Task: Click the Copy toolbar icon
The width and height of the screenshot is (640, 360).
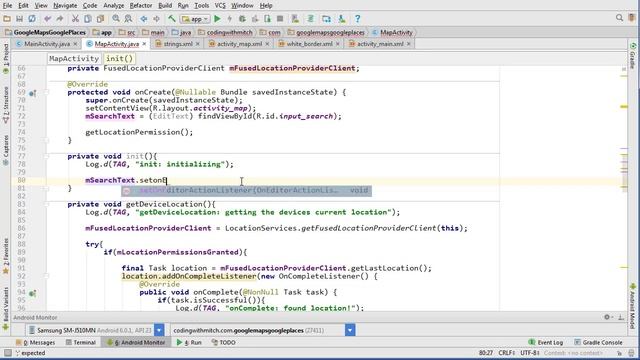Action: 88,19
